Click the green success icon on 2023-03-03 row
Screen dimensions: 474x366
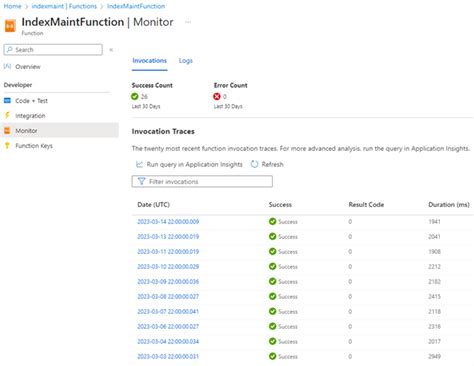click(273, 356)
